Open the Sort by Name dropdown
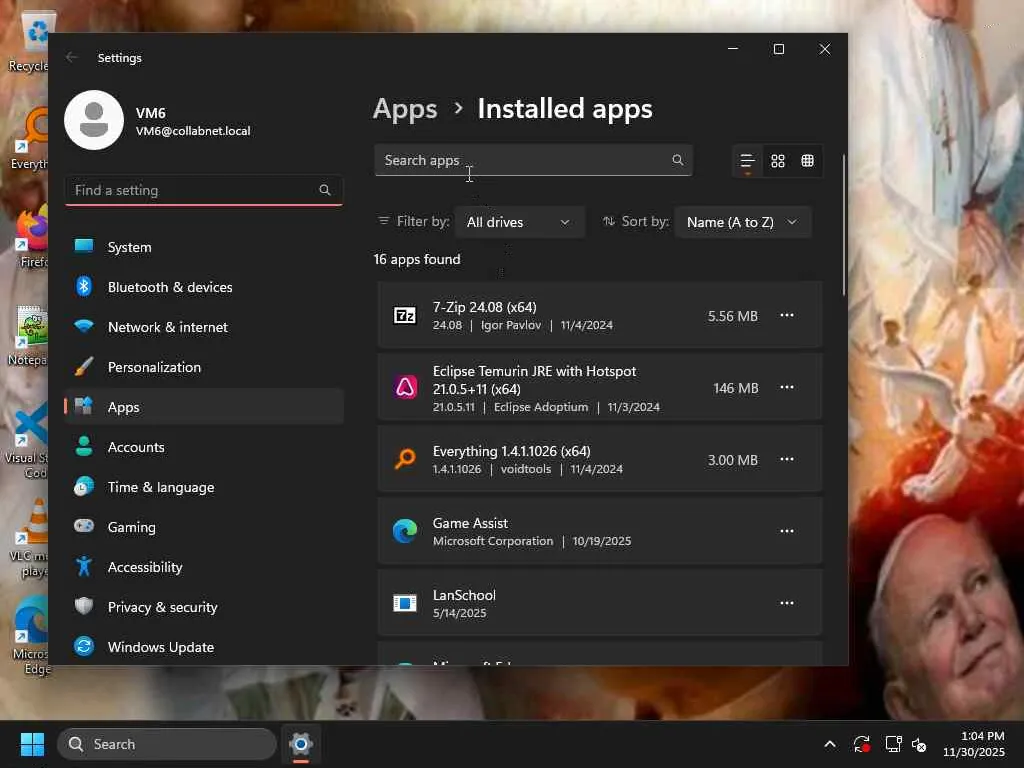The image size is (1024, 768). coord(743,222)
